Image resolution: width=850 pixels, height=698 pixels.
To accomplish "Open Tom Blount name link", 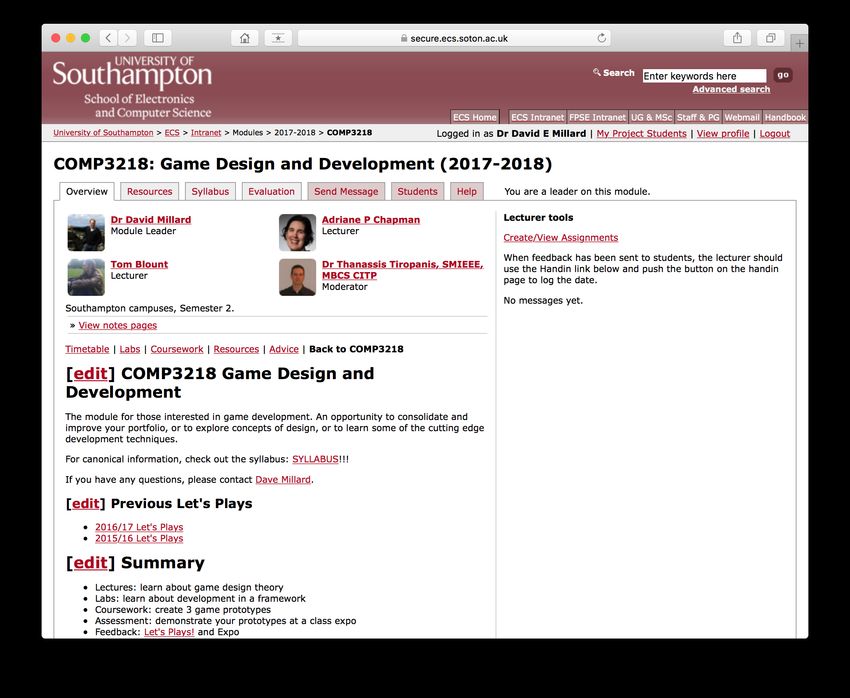I will pyautogui.click(x=139, y=264).
